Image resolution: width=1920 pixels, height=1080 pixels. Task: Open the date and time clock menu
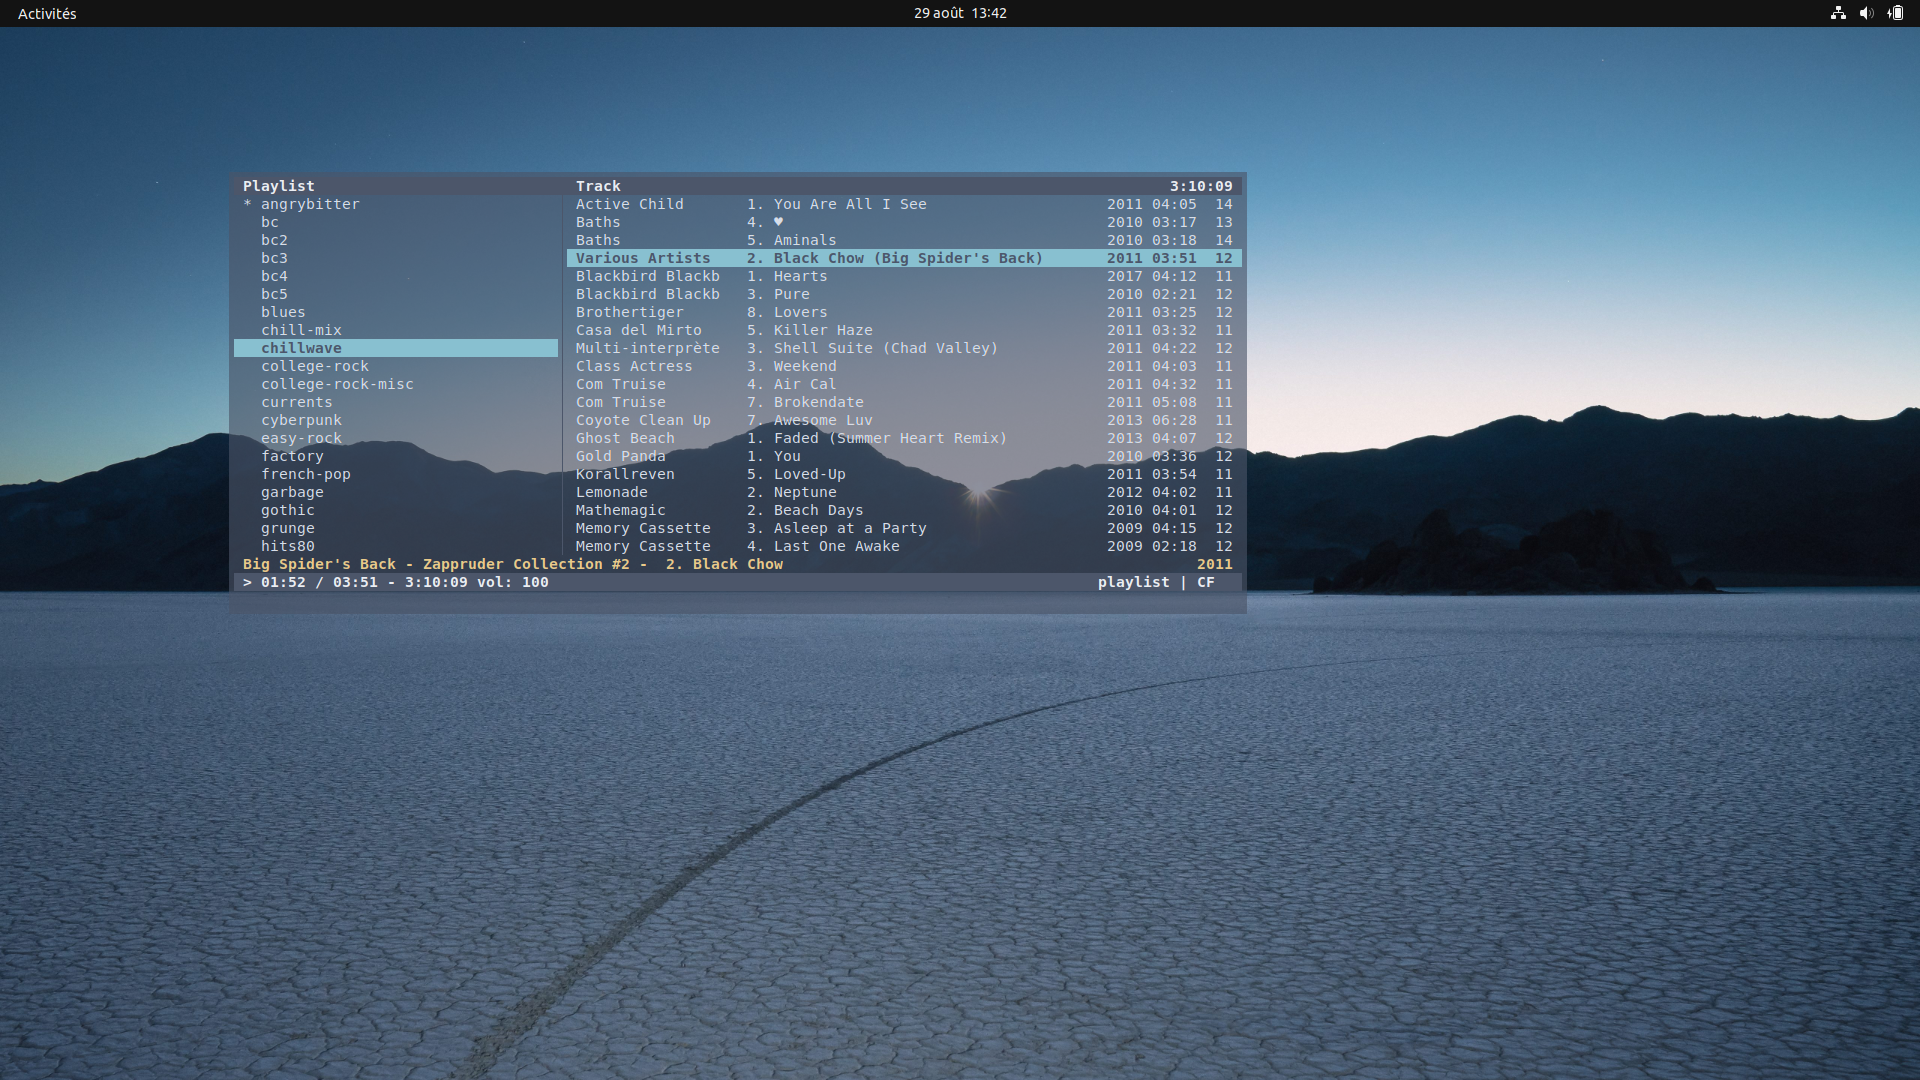click(959, 13)
